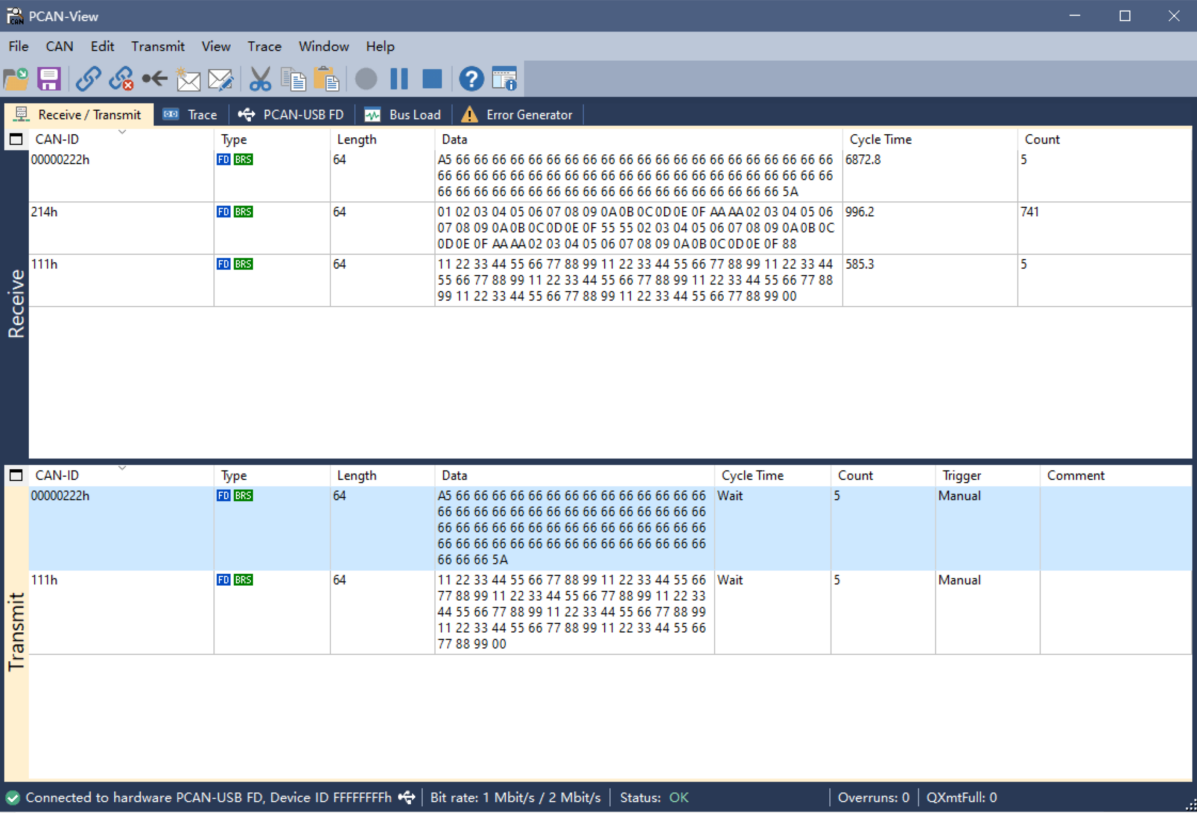
Task: Open the Trace menu
Action: pyautogui.click(x=264, y=47)
